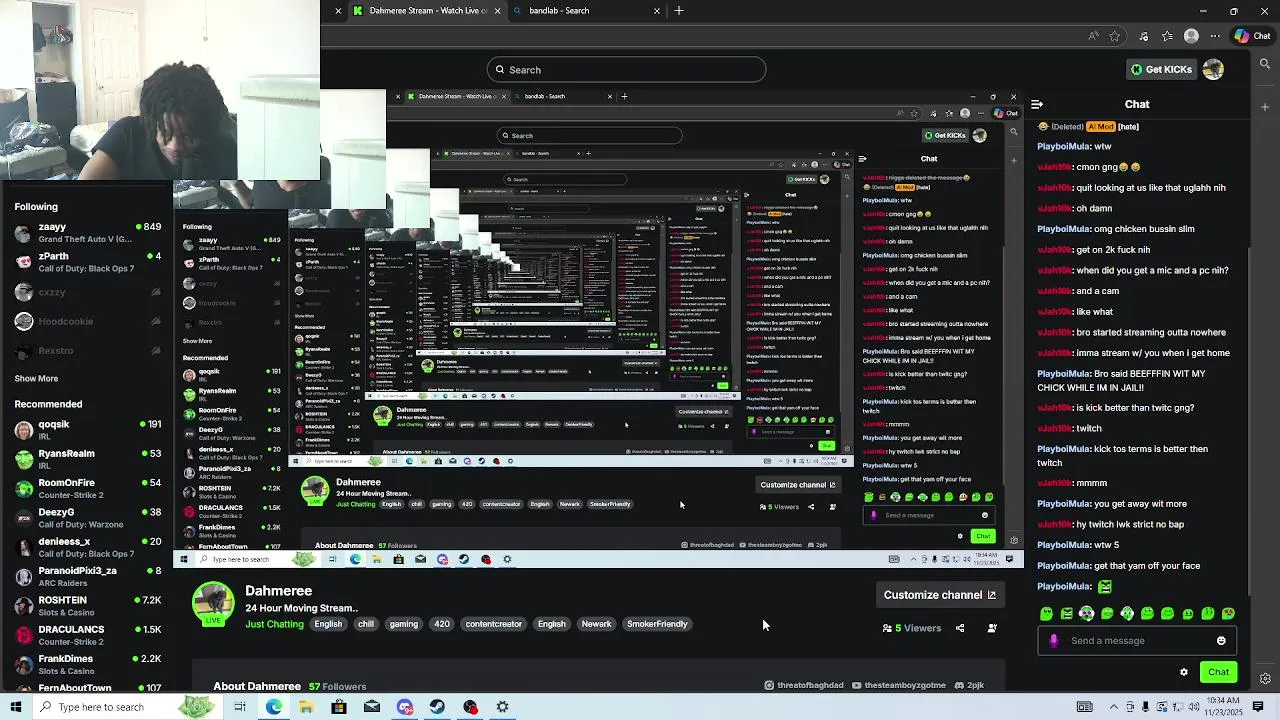Open the Just Chatting category link
The image size is (1280, 720).
tap(274, 624)
